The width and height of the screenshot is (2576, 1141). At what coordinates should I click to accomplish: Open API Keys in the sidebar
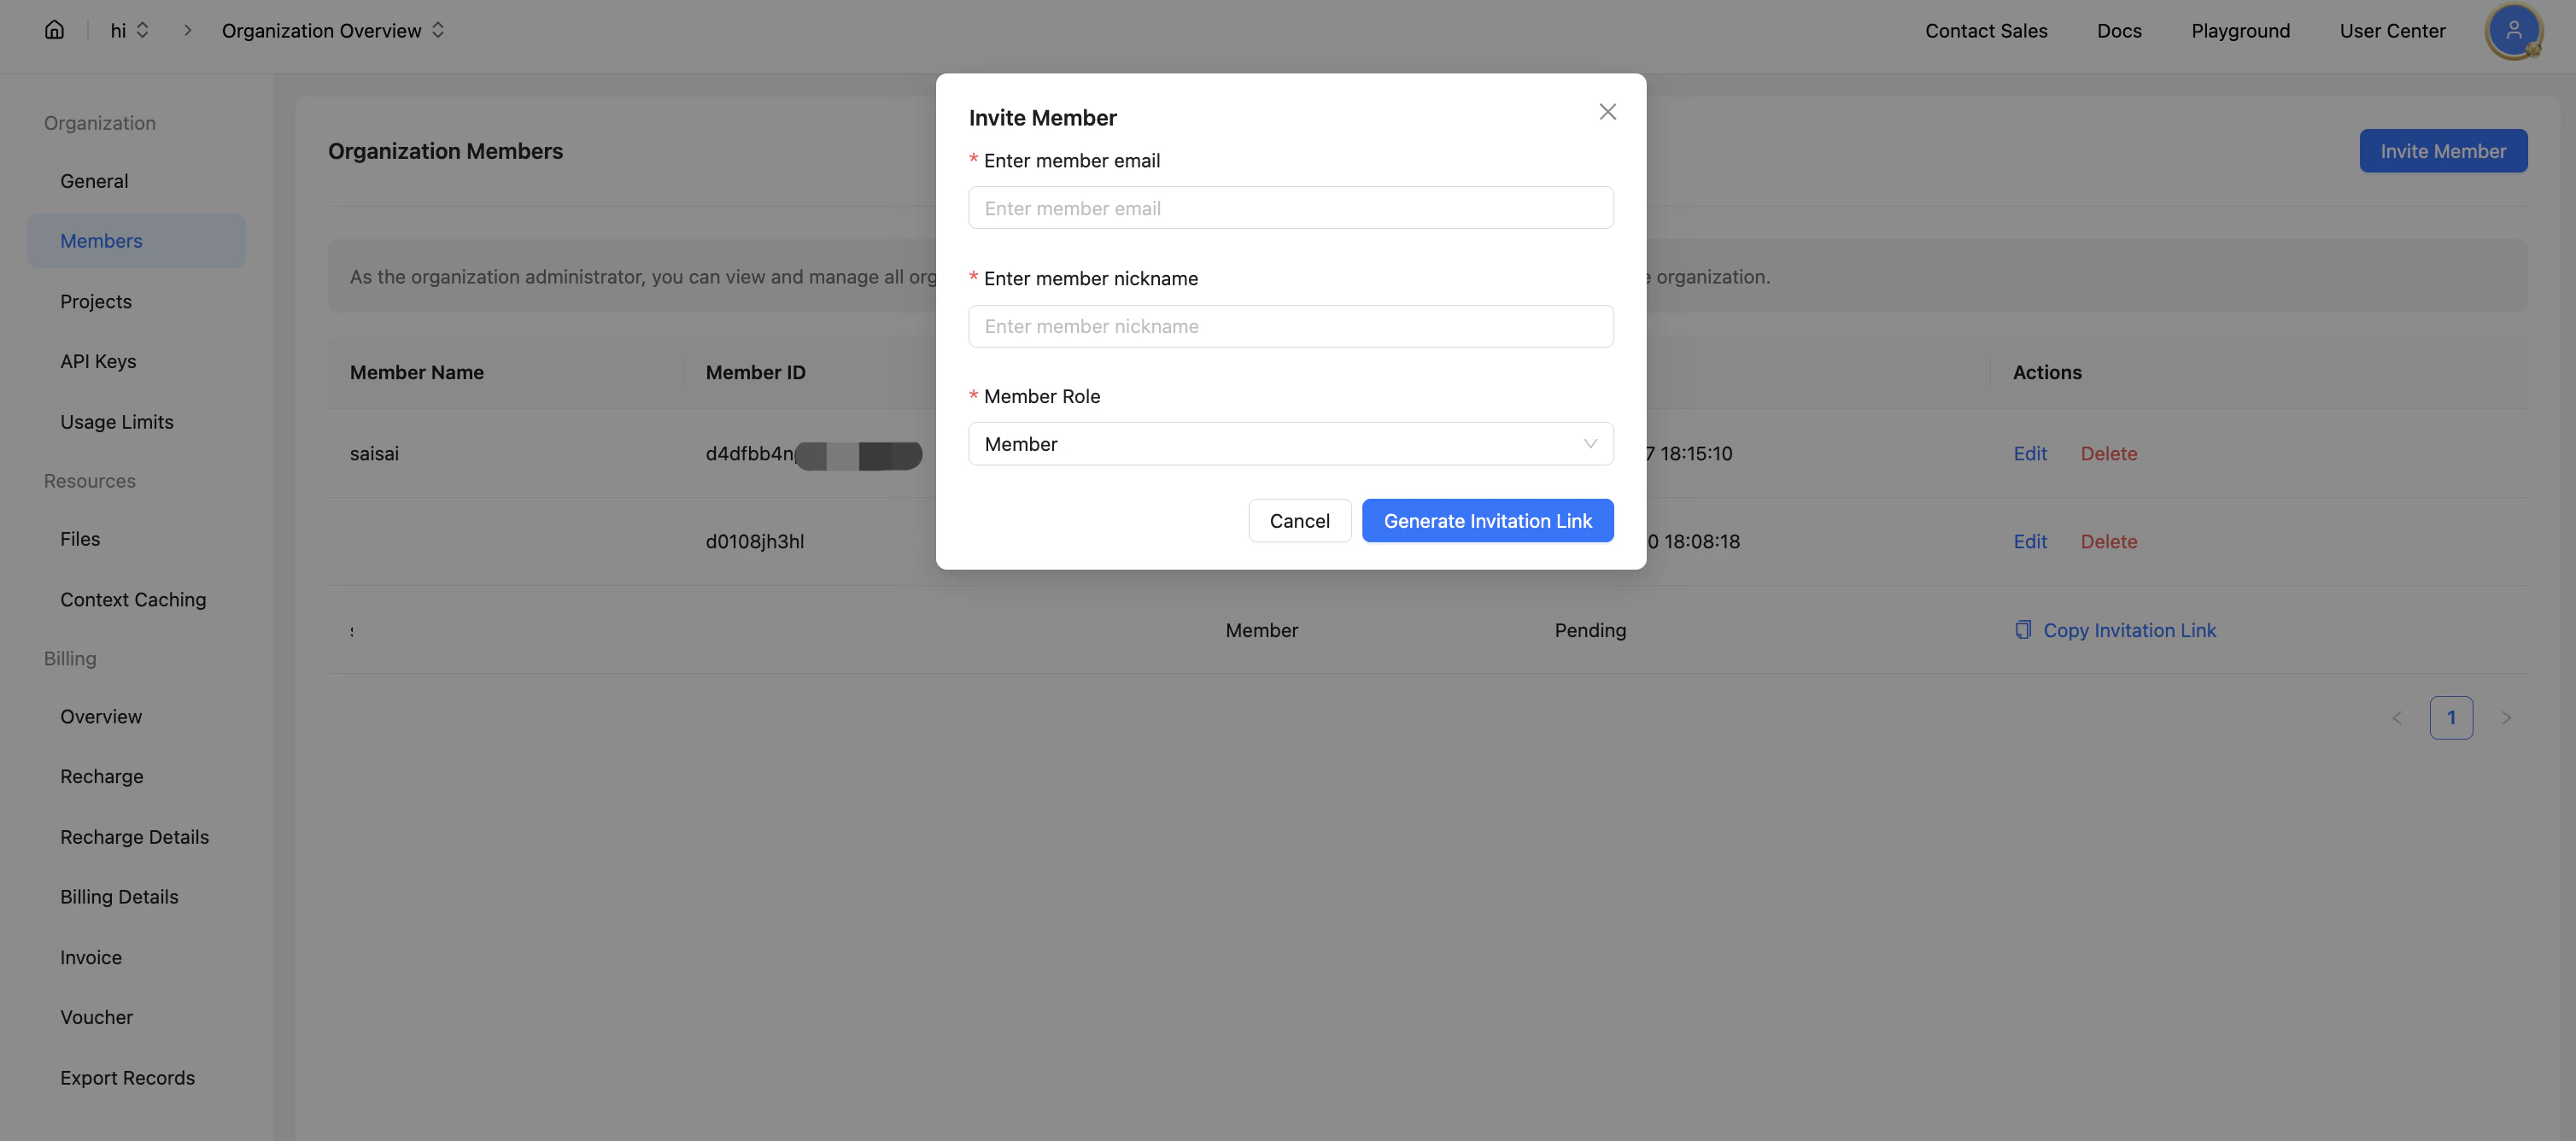coord(98,361)
